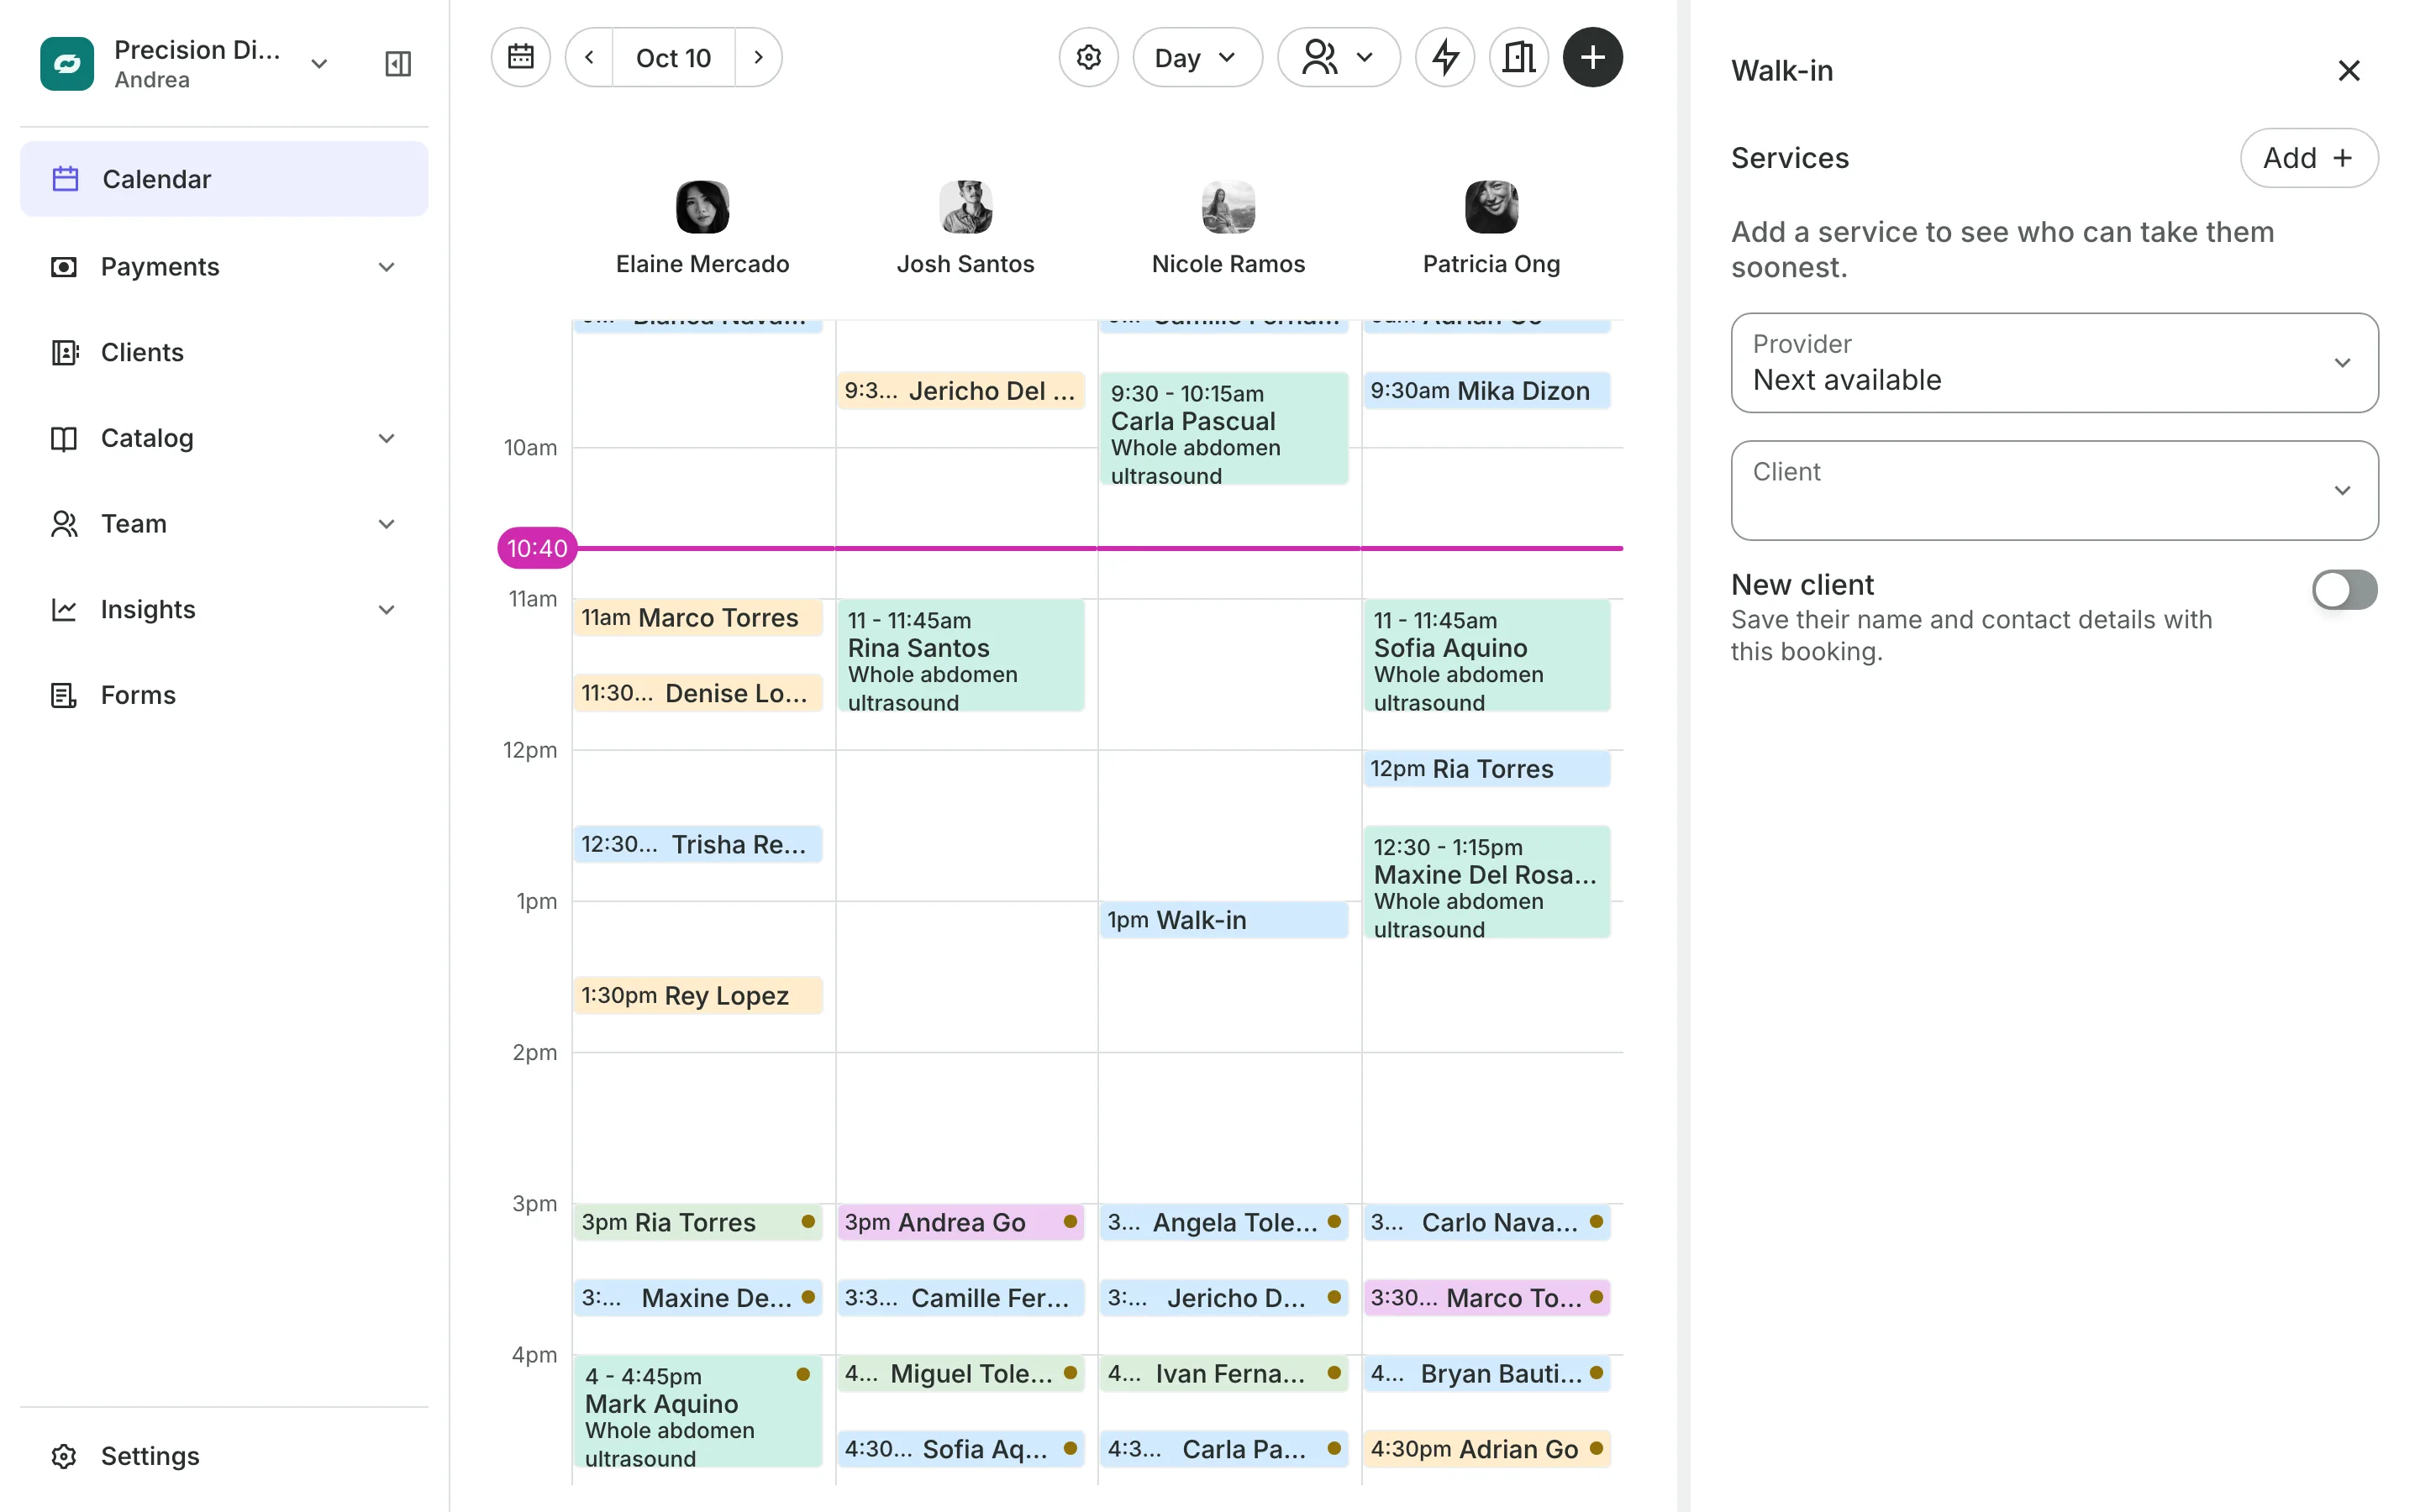Click the Precision Diagnostics logo icon
This screenshot has height=1512, width=2420.
[67, 64]
